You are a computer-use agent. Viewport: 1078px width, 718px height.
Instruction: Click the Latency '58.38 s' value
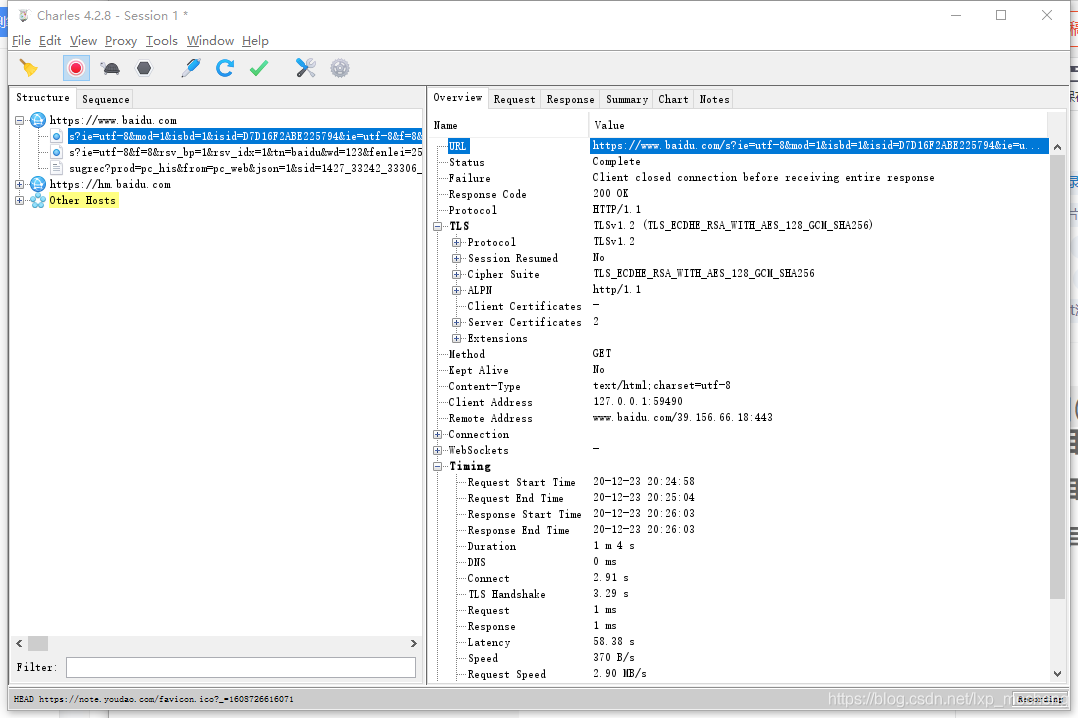(x=614, y=642)
